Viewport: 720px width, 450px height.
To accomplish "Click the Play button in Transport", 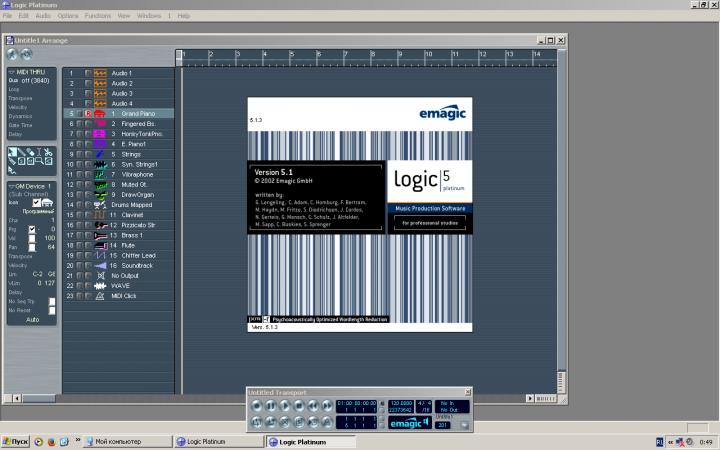I will (x=286, y=405).
